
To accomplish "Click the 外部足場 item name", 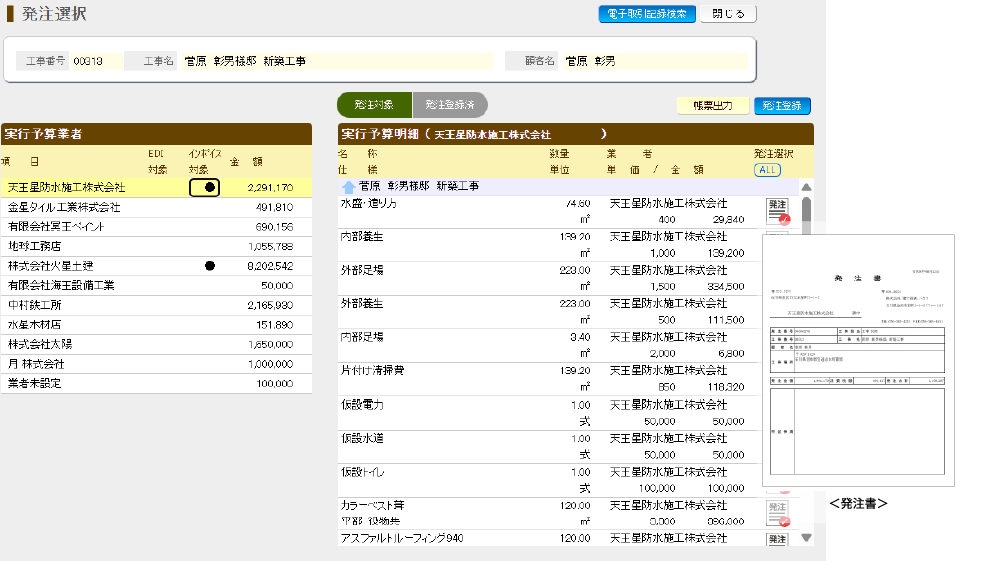I will click(x=362, y=270).
